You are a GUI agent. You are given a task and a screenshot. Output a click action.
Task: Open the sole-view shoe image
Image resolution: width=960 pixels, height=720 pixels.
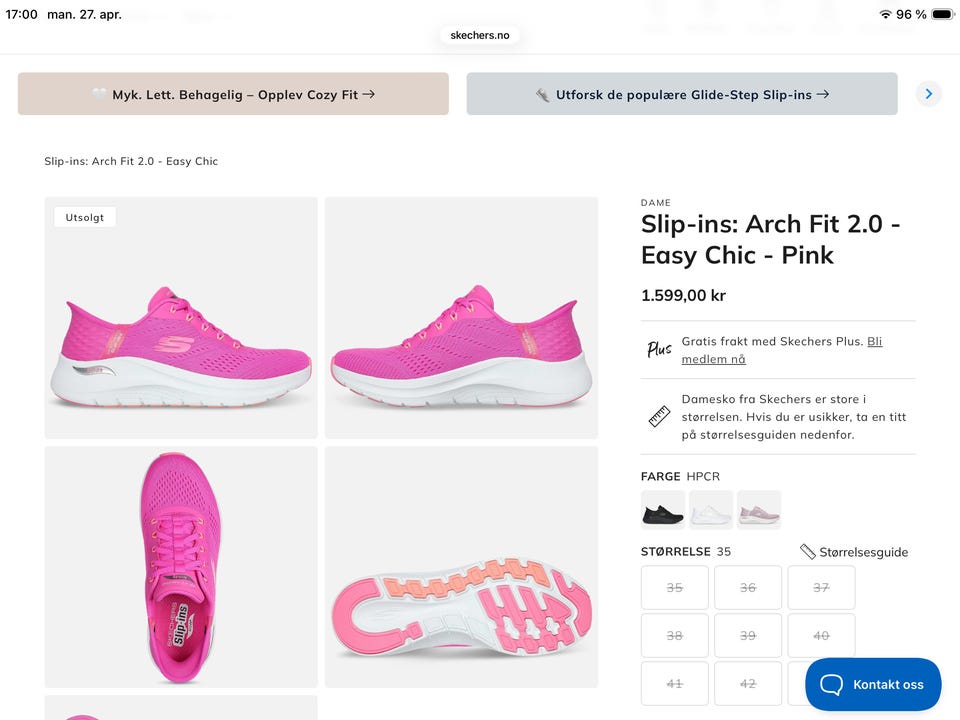pyautogui.click(x=461, y=567)
